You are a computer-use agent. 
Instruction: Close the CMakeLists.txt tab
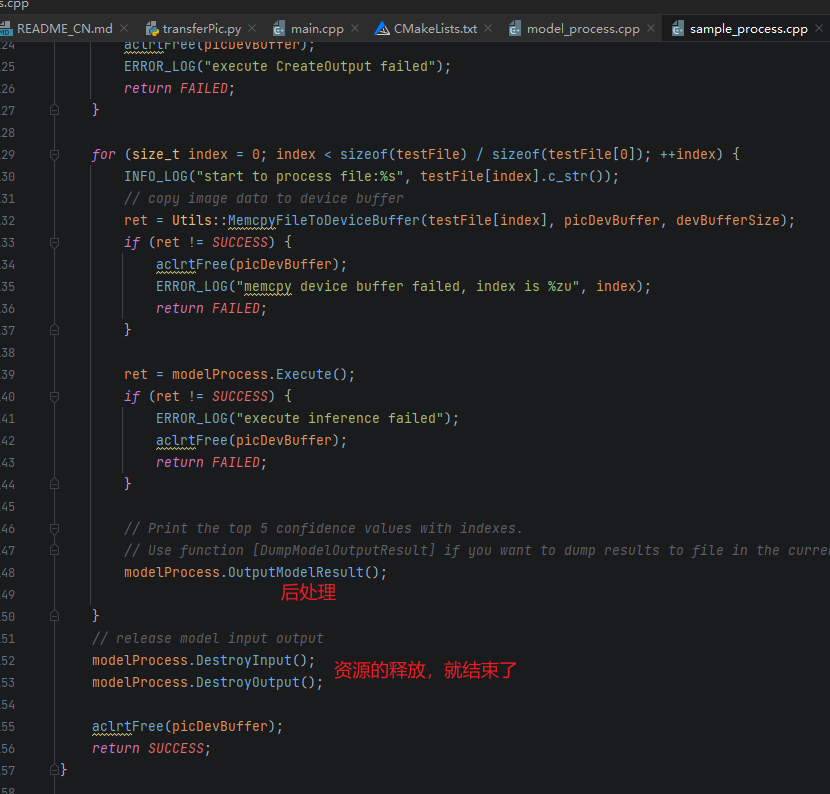coord(488,28)
